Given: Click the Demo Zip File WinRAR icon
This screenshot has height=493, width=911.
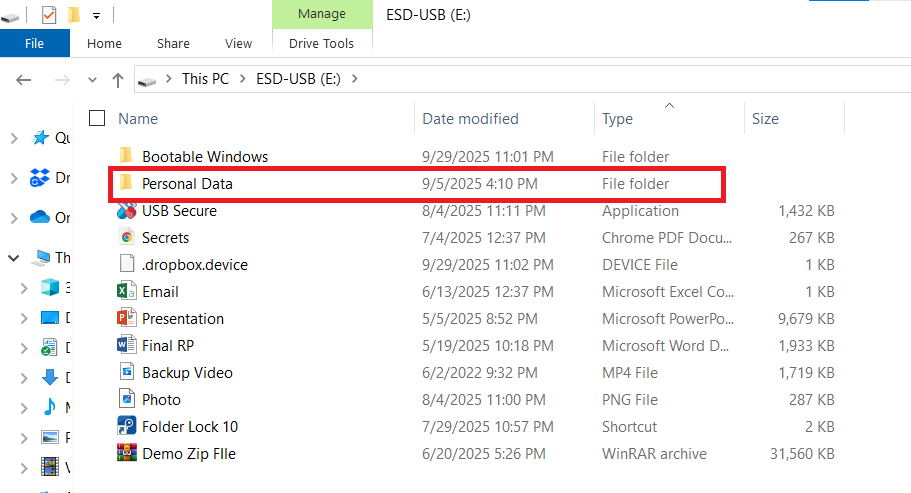Looking at the screenshot, I should pyautogui.click(x=127, y=453).
